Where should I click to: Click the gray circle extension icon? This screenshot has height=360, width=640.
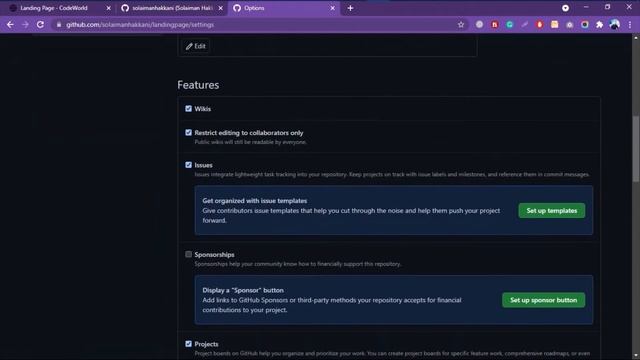[480, 24]
